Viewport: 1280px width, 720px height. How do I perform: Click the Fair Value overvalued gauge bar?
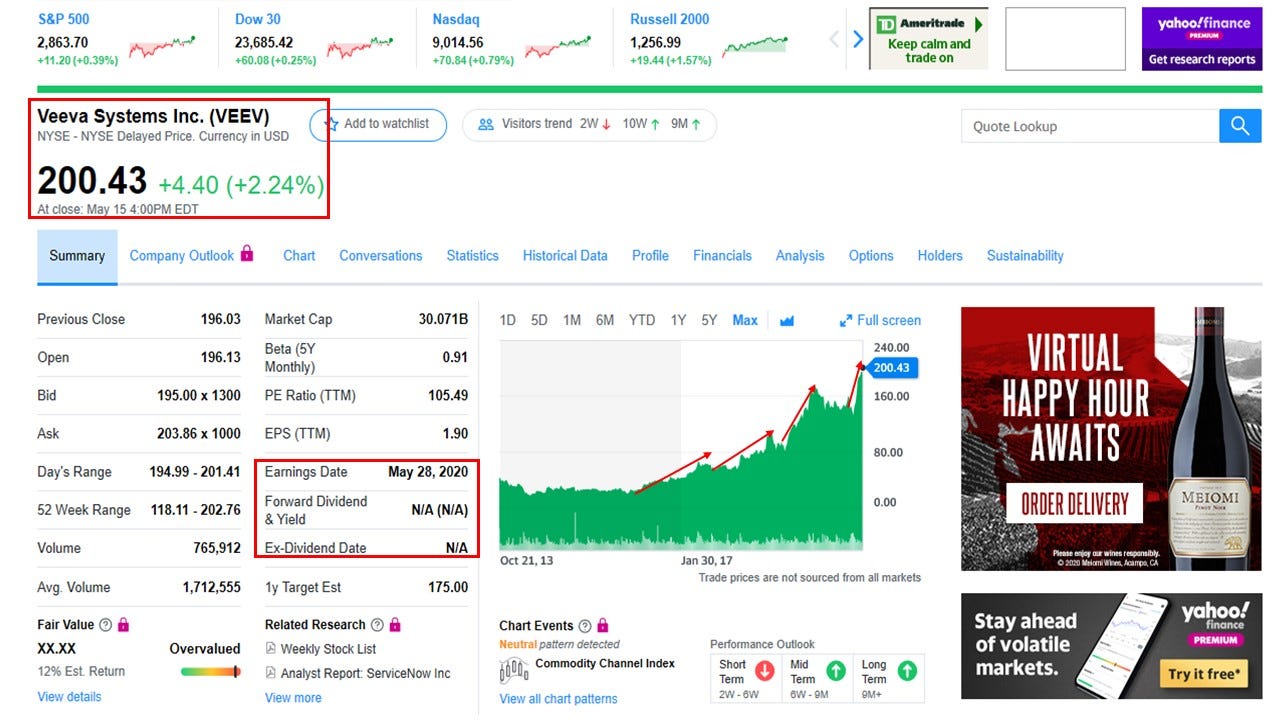[210, 672]
